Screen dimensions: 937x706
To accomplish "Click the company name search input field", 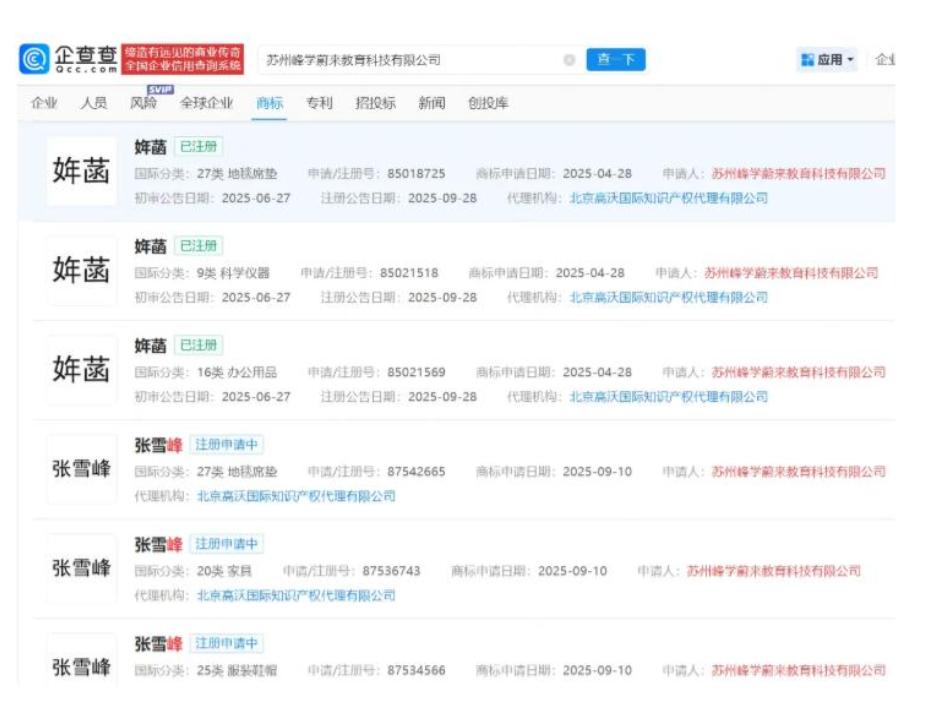I will coord(410,60).
